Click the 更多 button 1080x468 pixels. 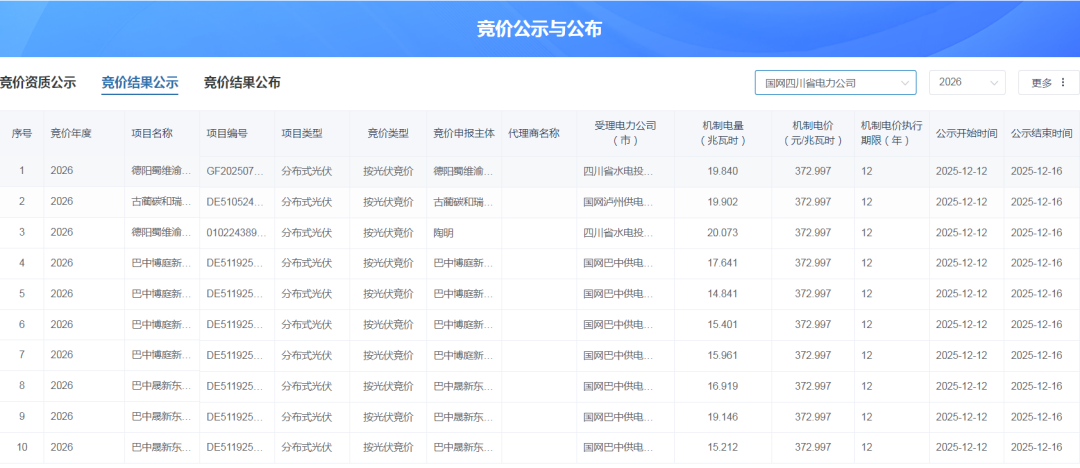pos(1048,83)
